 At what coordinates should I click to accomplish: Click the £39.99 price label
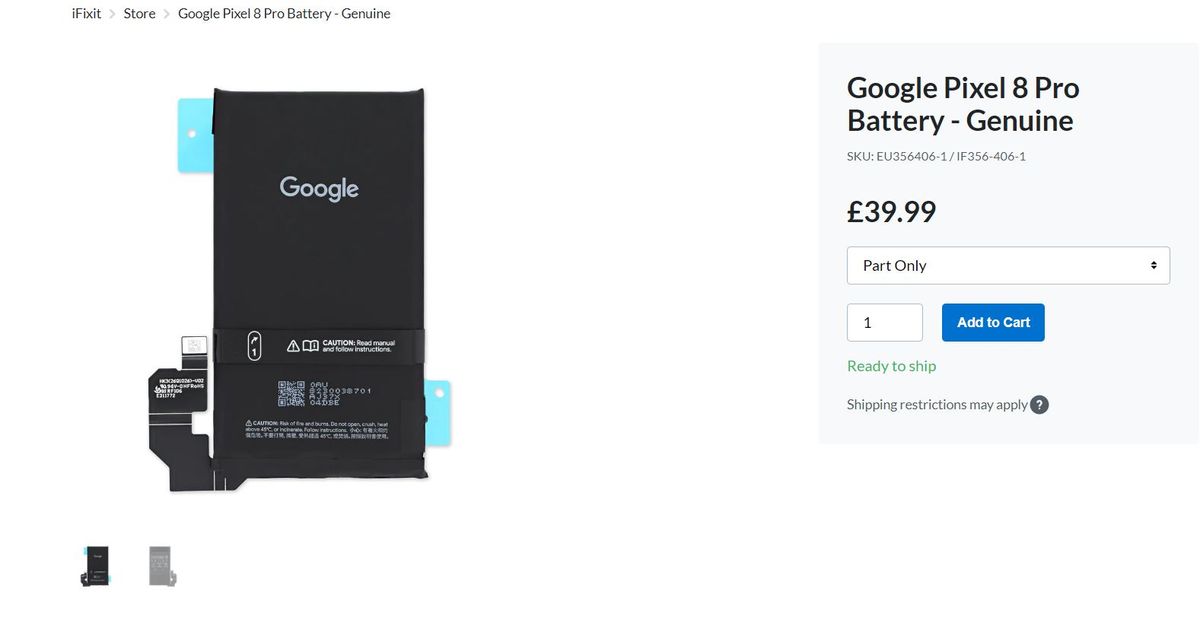click(892, 212)
